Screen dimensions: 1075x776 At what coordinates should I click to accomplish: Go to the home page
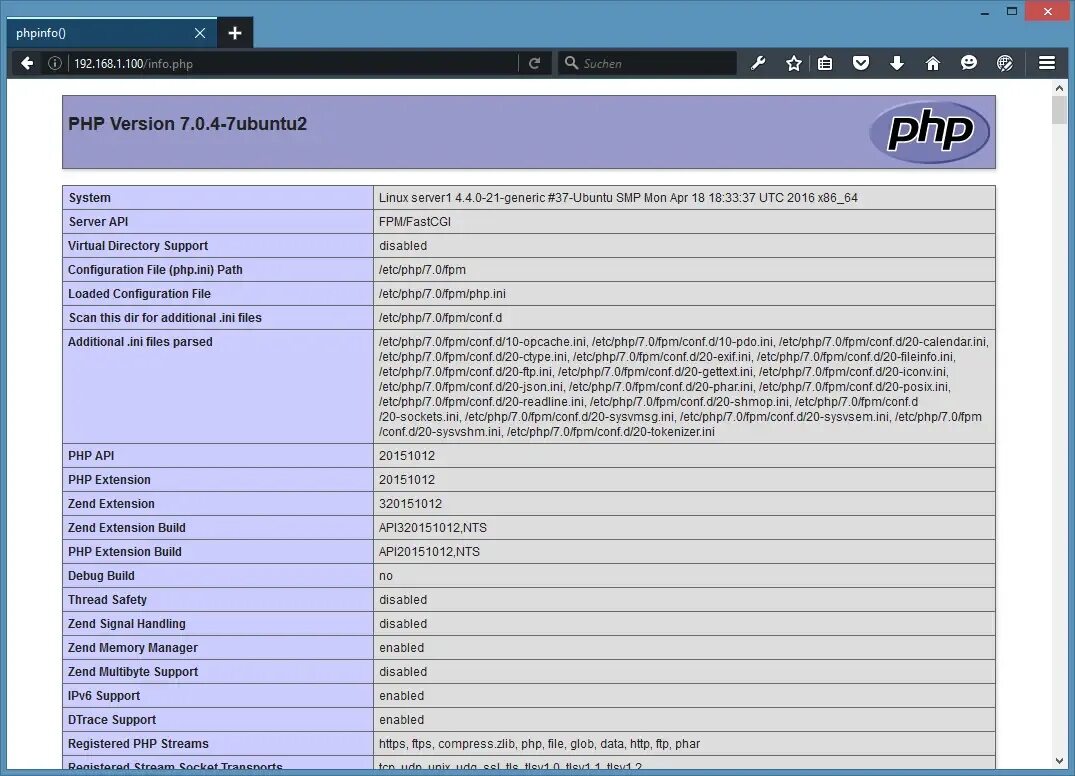coord(932,63)
